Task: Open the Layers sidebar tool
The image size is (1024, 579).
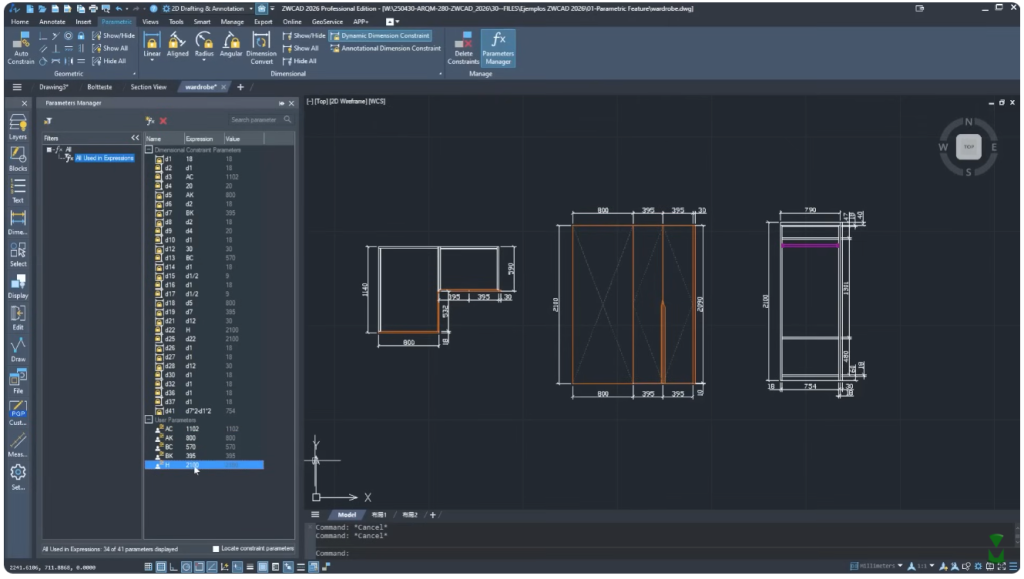Action: pyautogui.click(x=18, y=127)
